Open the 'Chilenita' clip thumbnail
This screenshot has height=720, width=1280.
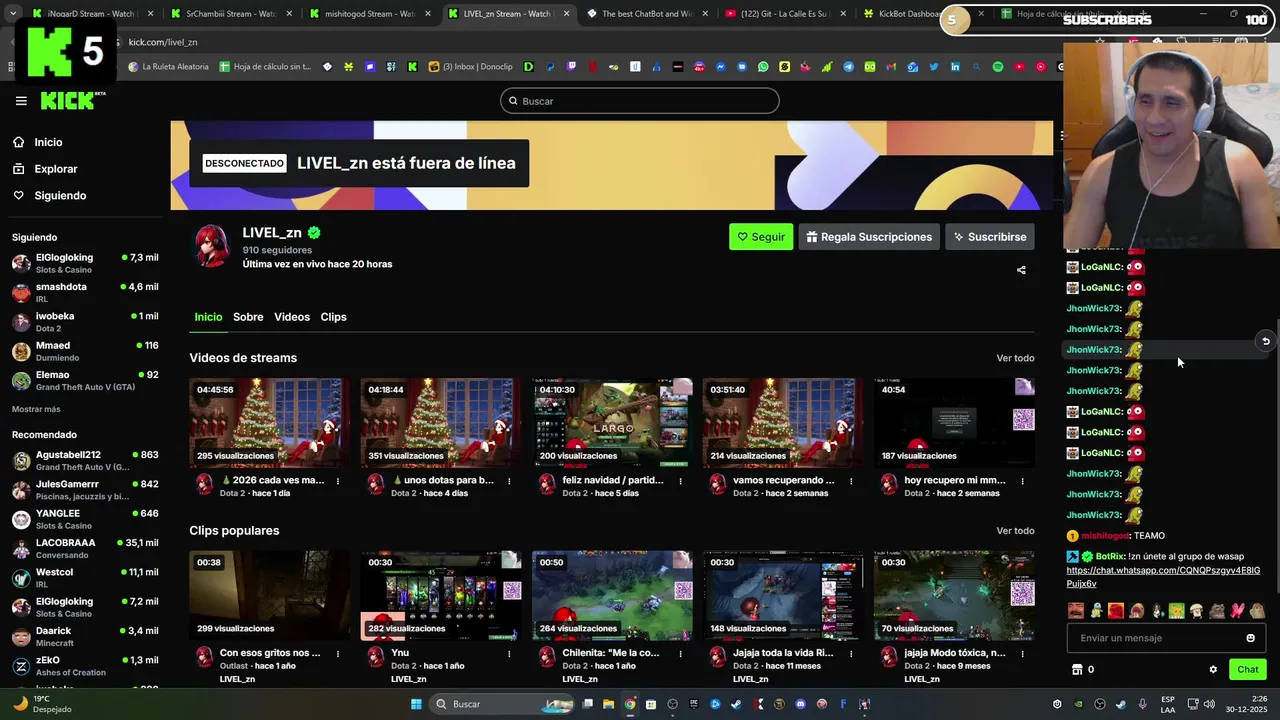click(x=612, y=595)
